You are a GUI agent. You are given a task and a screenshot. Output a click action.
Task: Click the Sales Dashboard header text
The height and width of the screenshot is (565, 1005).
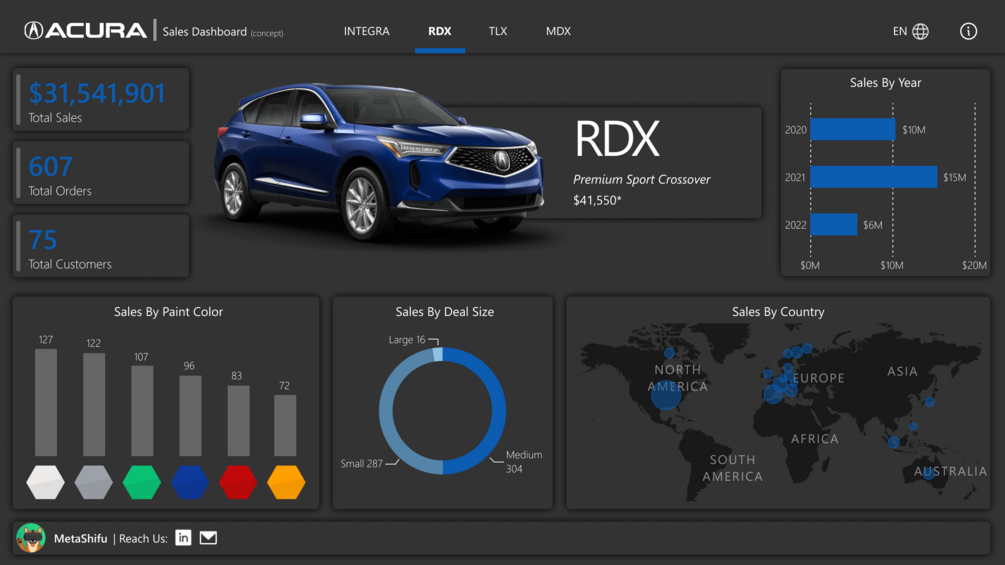coord(204,31)
